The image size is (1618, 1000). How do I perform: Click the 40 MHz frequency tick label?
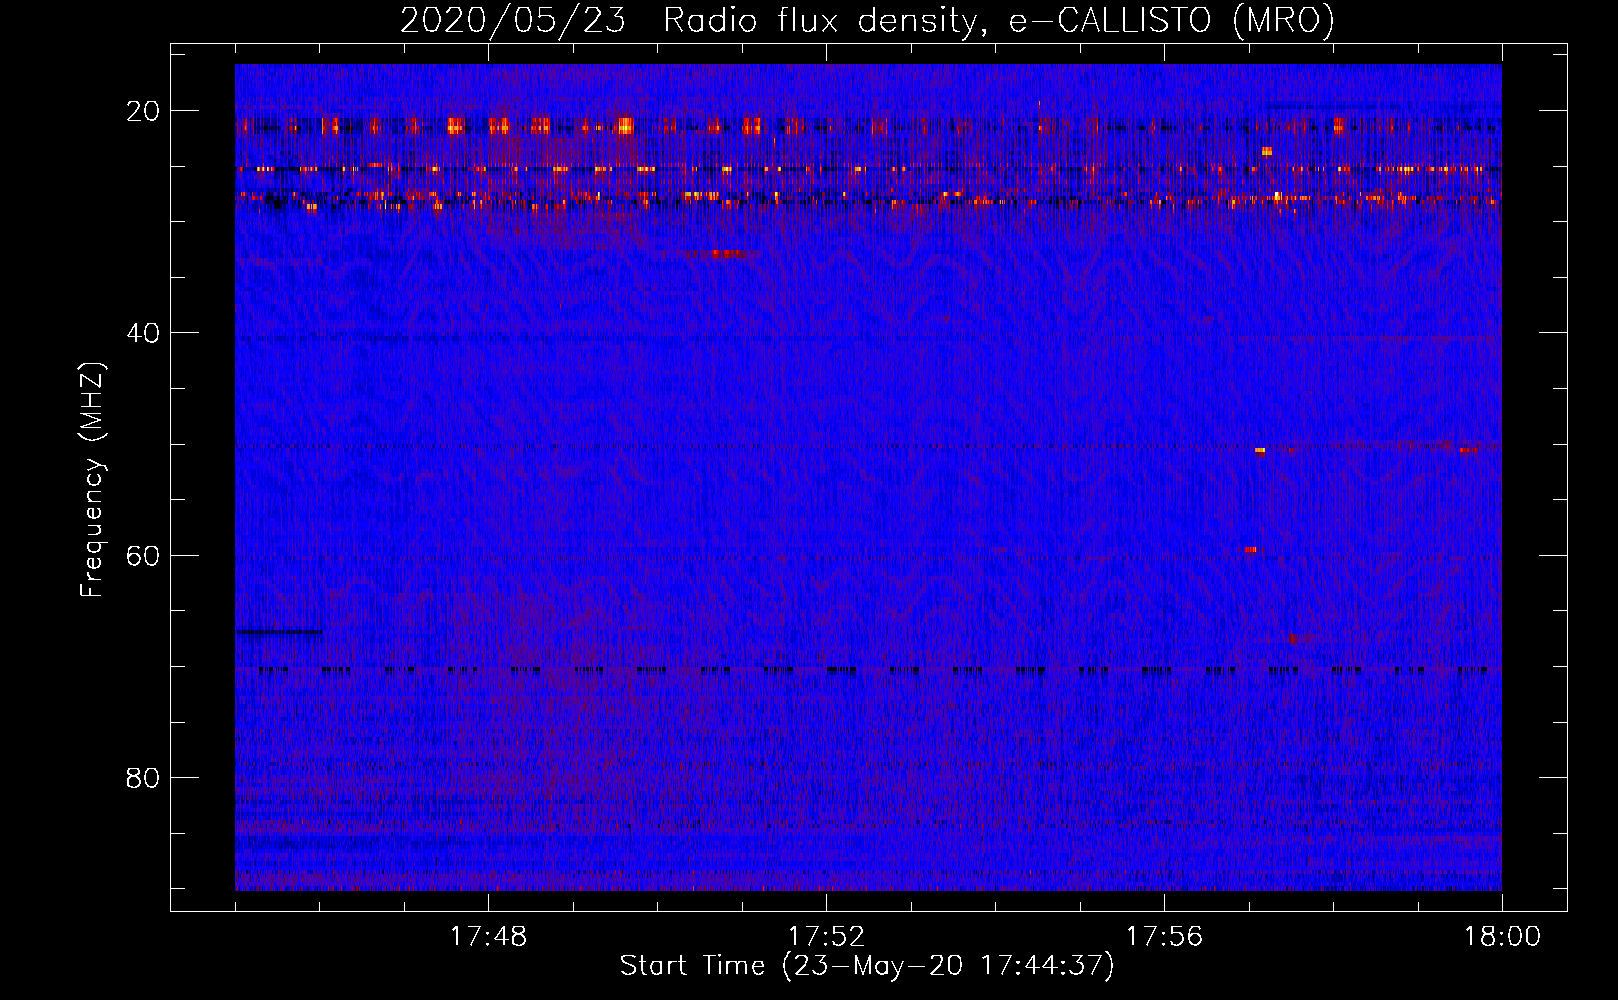pyautogui.click(x=143, y=333)
